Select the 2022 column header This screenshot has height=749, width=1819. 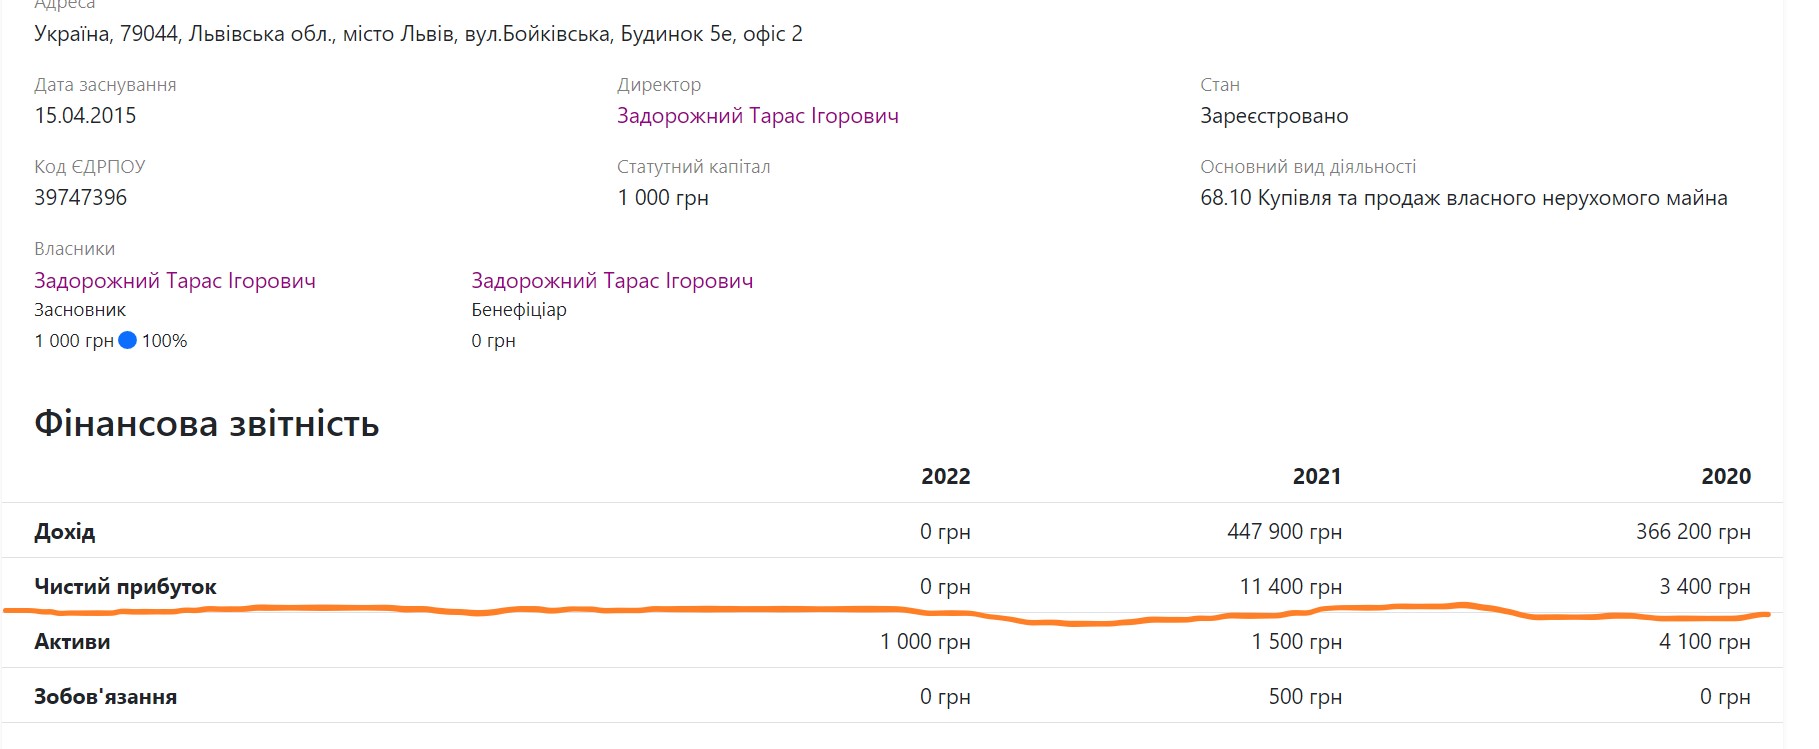[945, 476]
